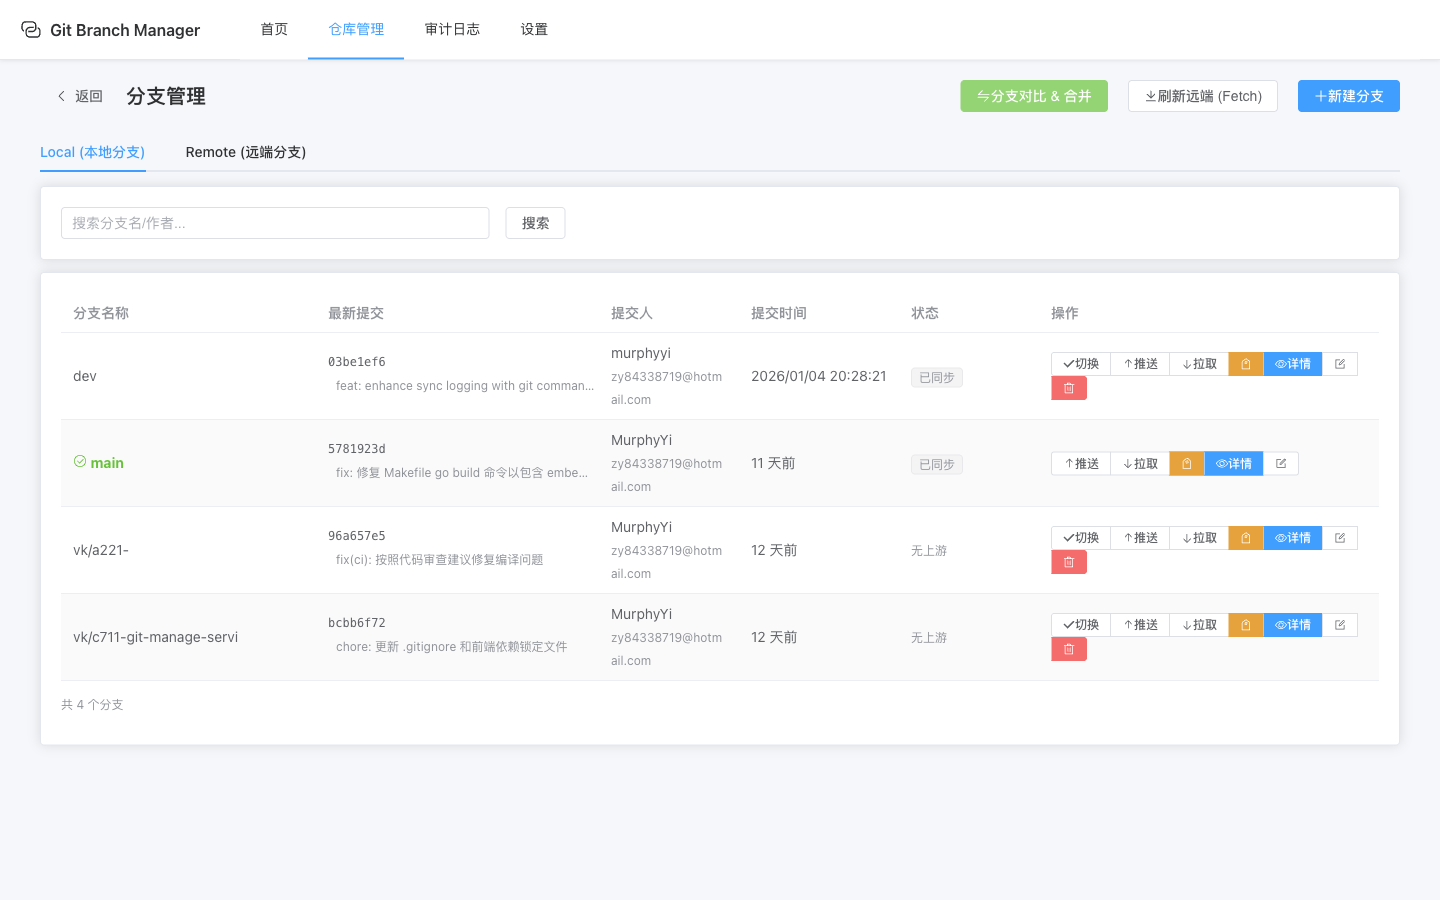1440x900 pixels.
Task: Click the orange tag icon on dev branch row
Action: click(1245, 363)
